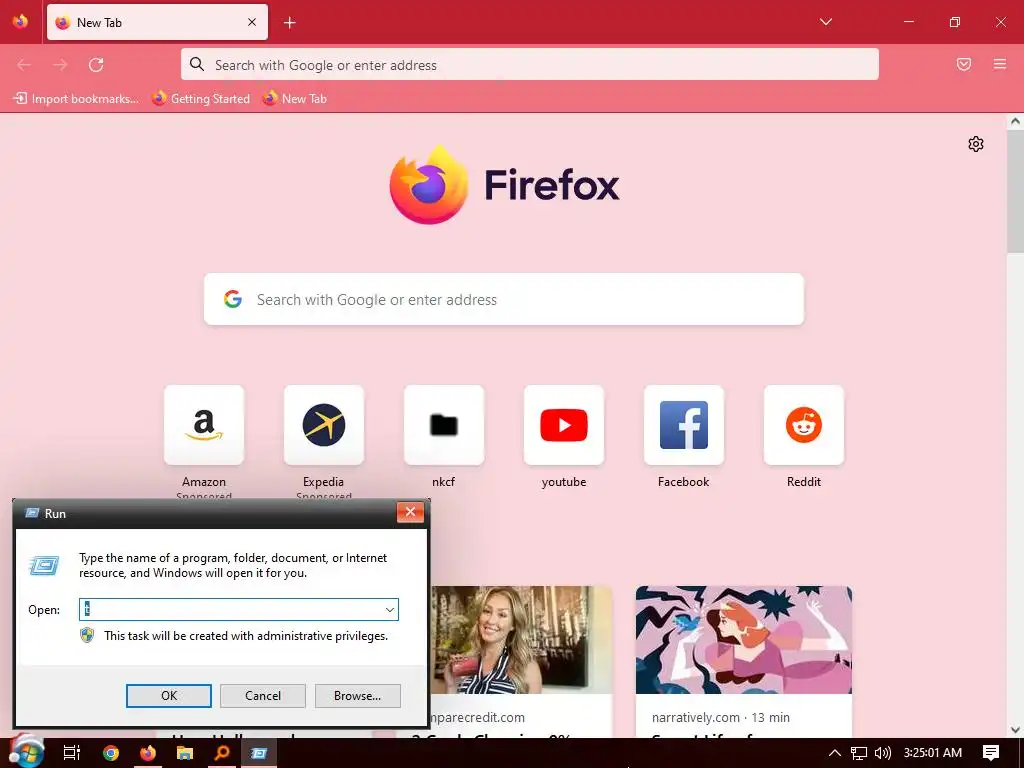The image size is (1024, 768).
Task: Click the narratively.com source text
Action: point(696,717)
